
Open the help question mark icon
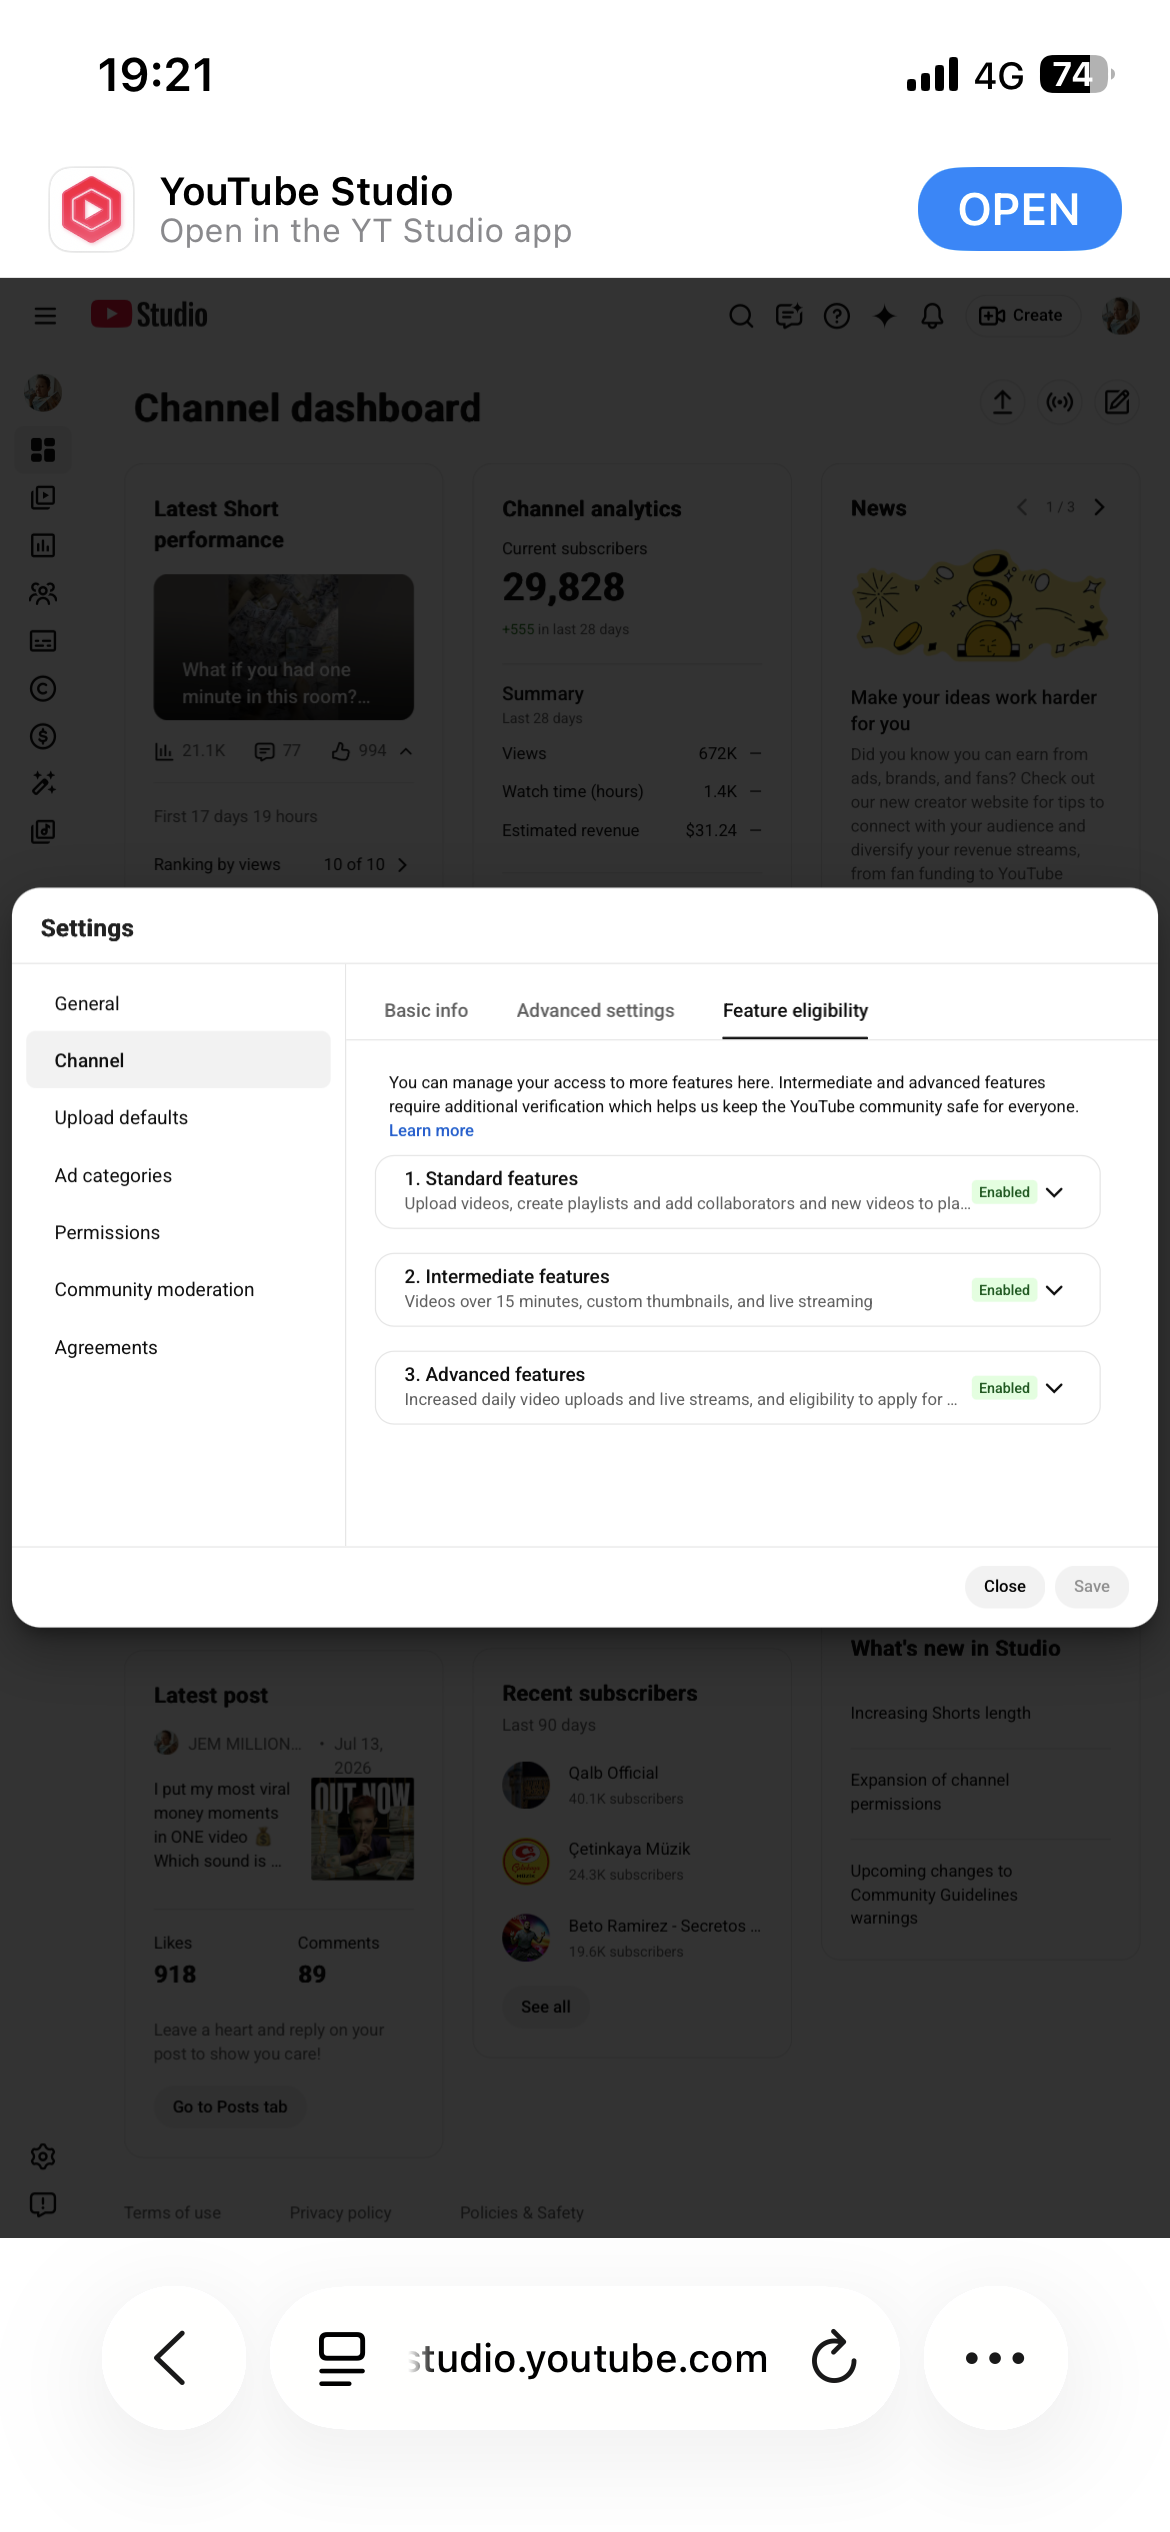click(x=837, y=316)
